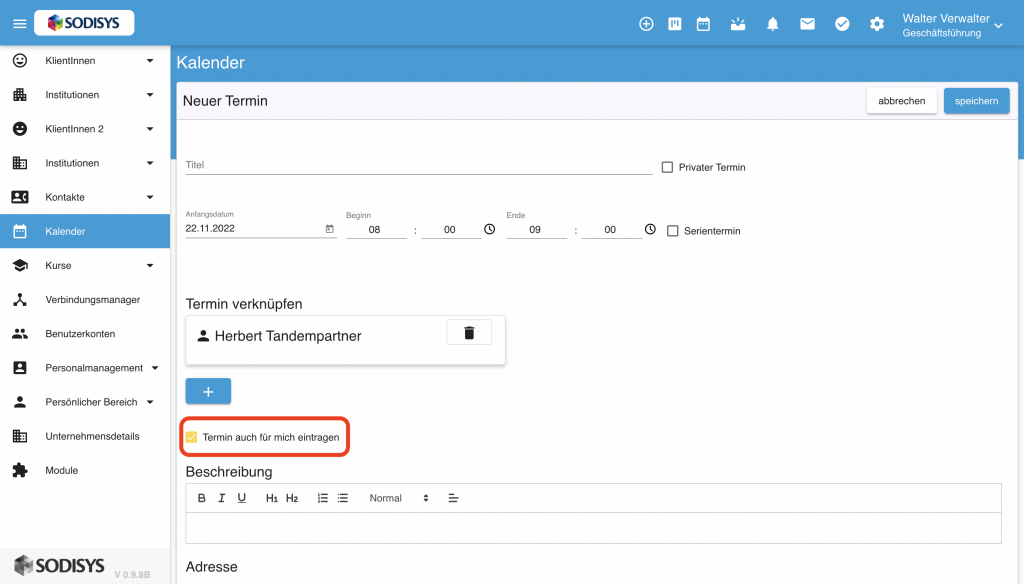Click the speichern button
Viewport: 1024px width, 584px height.
click(976, 101)
